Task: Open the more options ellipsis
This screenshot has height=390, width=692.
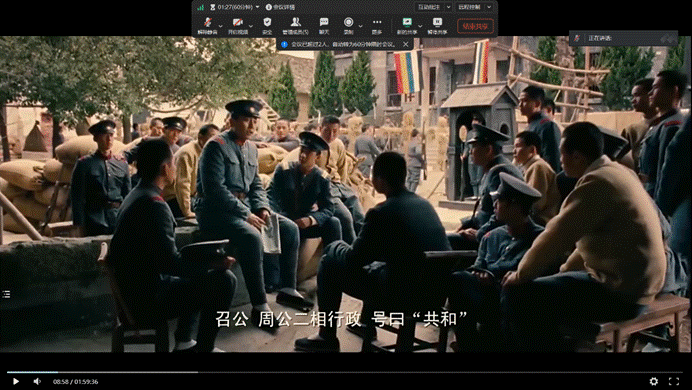Action: coord(376,26)
